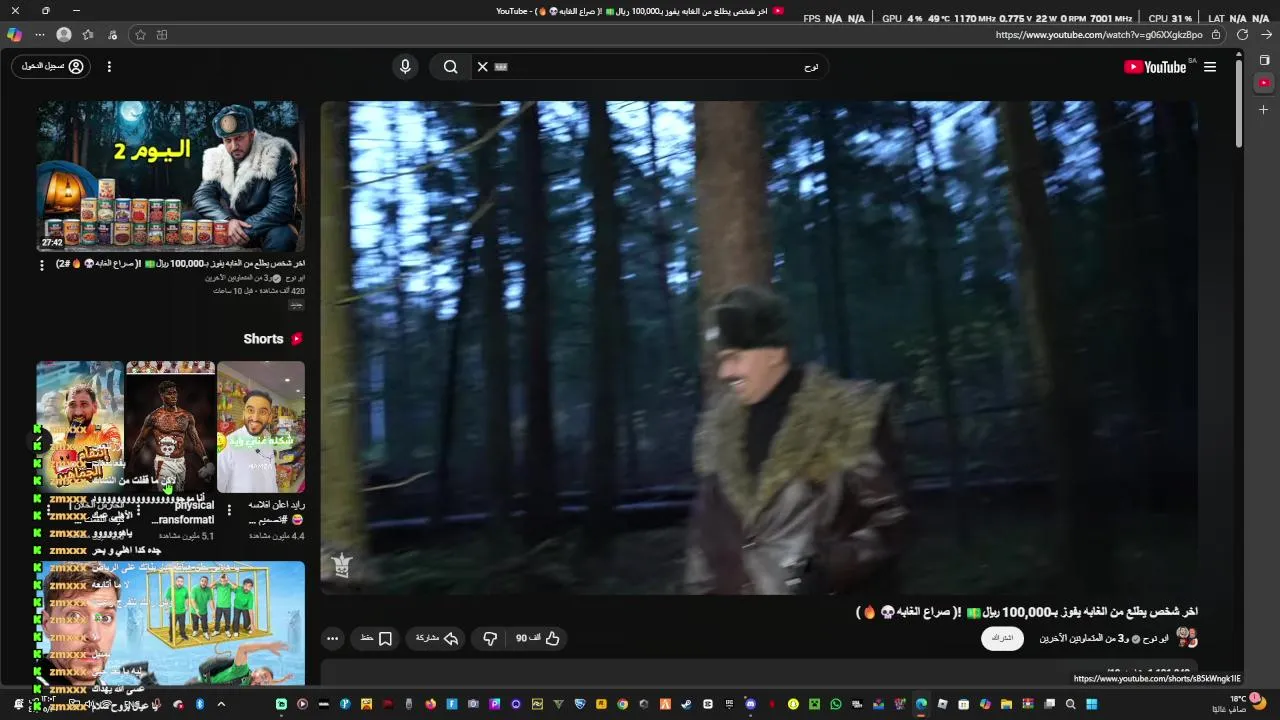Pause the playing forest video
1280x720 pixels.
[759, 347]
